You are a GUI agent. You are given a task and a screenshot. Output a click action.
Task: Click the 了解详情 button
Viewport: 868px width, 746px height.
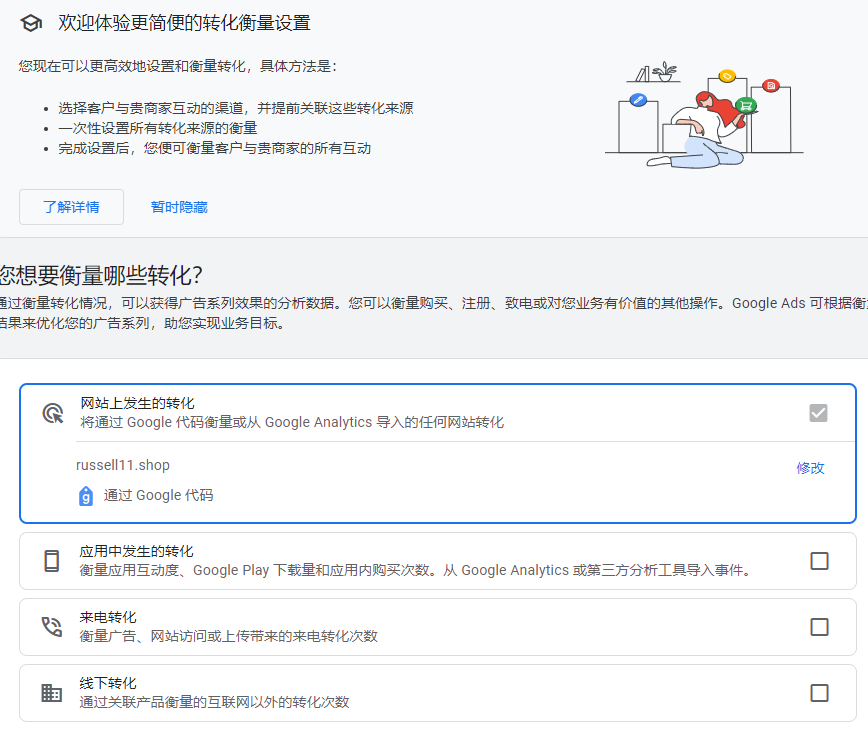pyautogui.click(x=70, y=207)
